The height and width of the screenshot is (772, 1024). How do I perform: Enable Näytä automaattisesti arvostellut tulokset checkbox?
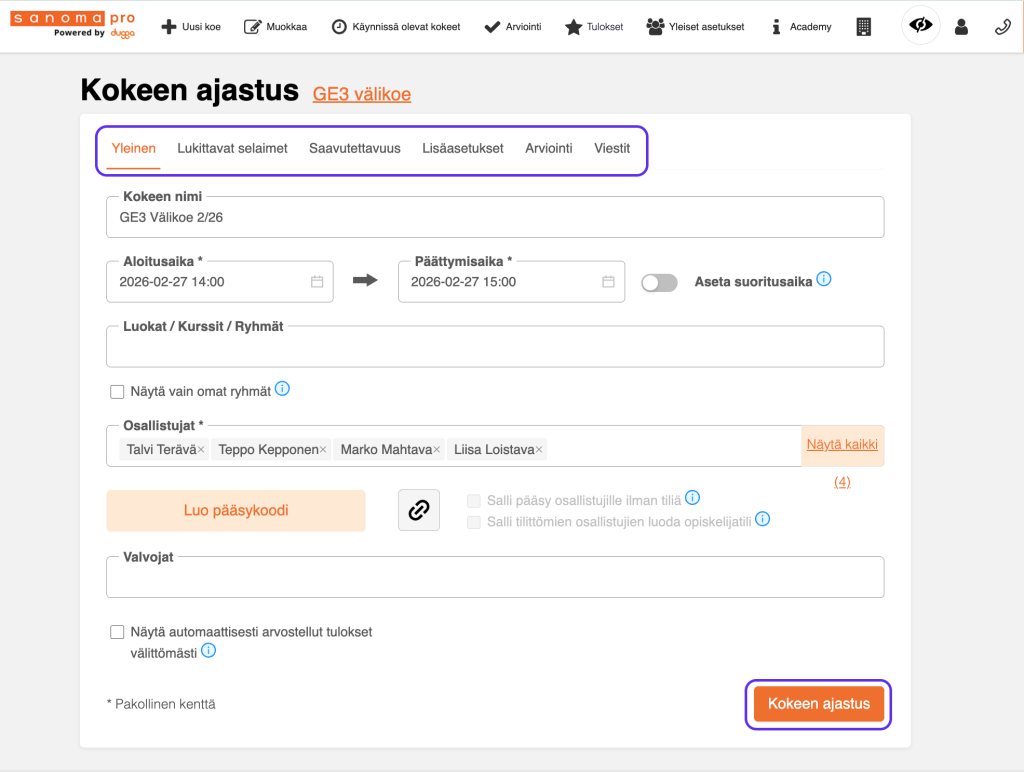click(x=117, y=632)
